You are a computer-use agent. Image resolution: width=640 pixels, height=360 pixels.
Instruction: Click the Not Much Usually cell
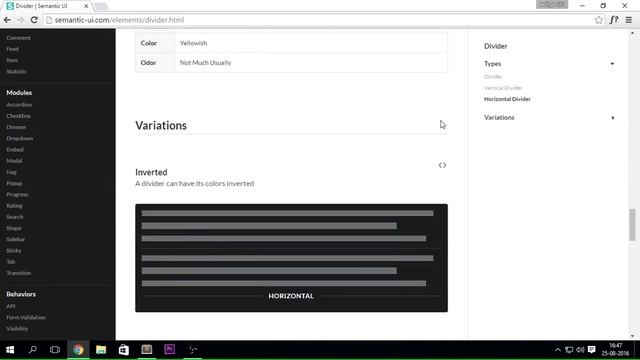(x=311, y=62)
